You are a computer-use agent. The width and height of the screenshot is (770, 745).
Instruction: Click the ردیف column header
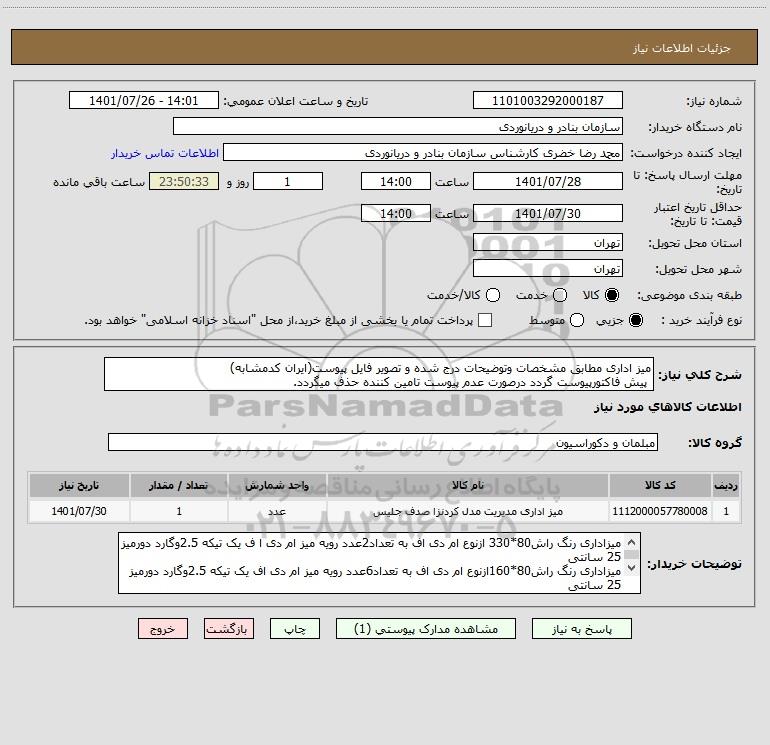[x=726, y=485]
